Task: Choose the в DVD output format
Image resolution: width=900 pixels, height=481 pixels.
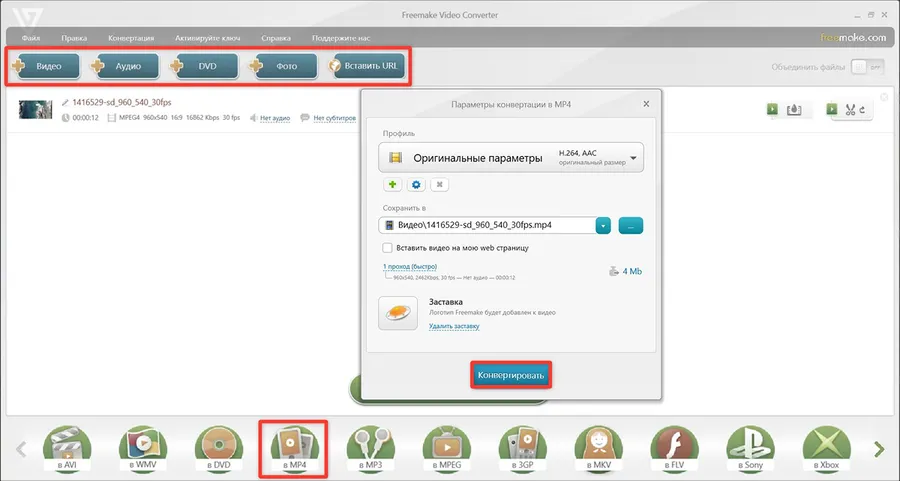Action: tap(219, 449)
